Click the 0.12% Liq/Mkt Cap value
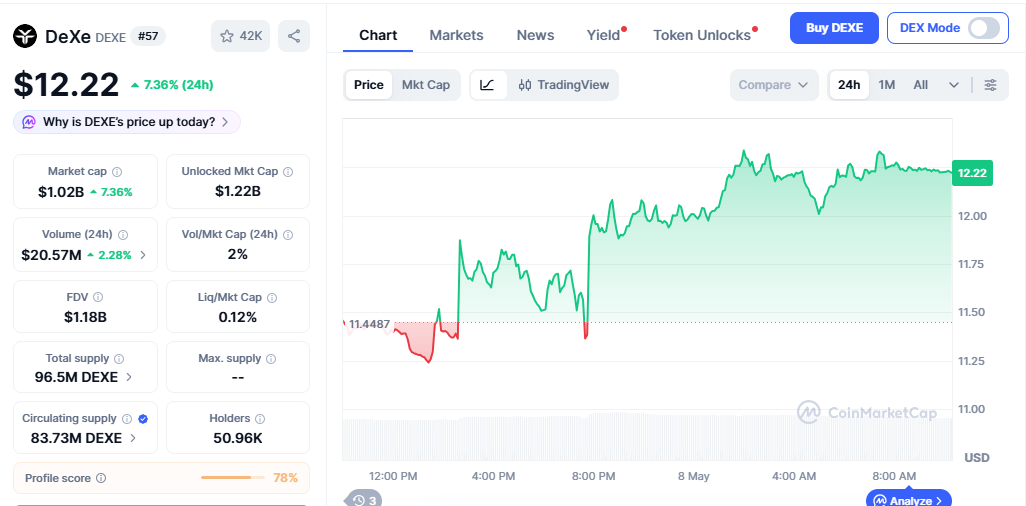1026x506 pixels. point(238,317)
